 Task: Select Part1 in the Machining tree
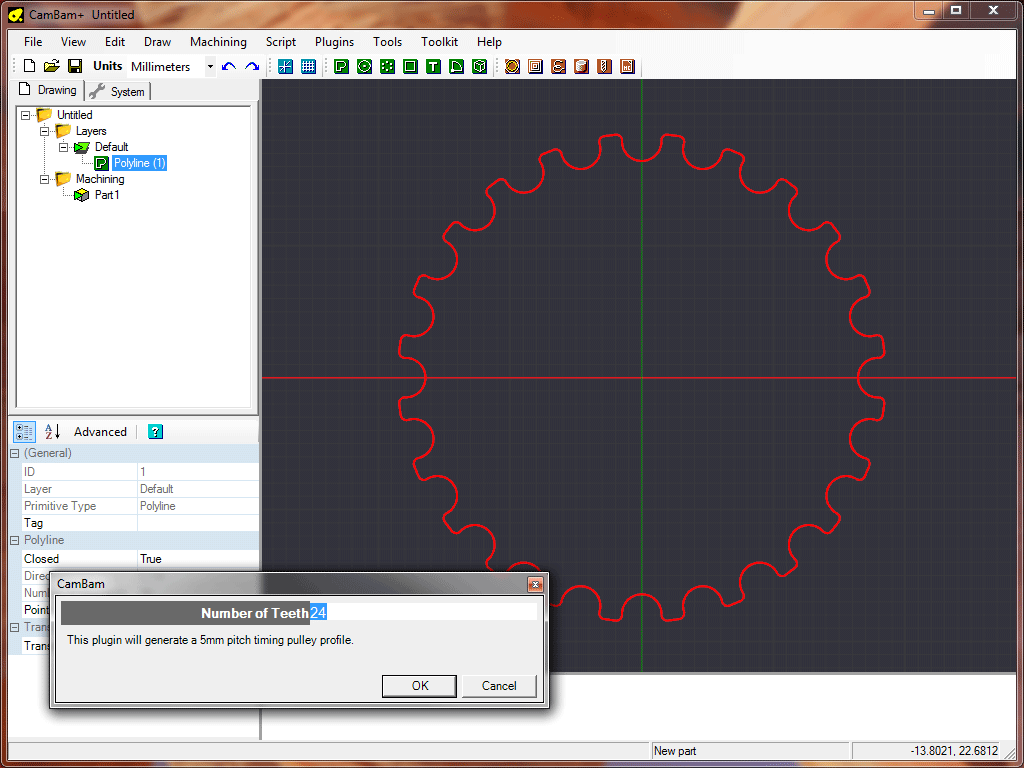[107, 195]
